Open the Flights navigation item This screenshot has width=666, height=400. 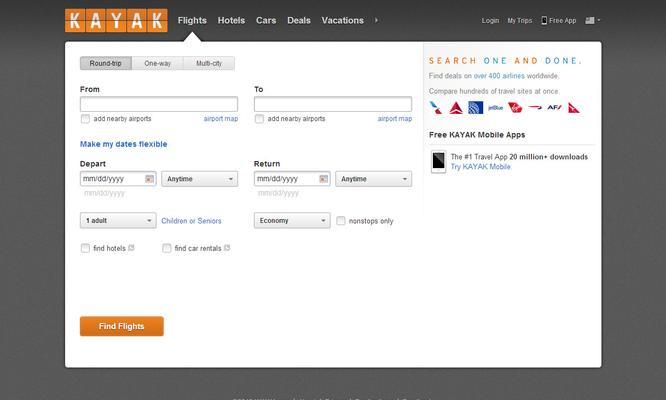[x=192, y=20]
